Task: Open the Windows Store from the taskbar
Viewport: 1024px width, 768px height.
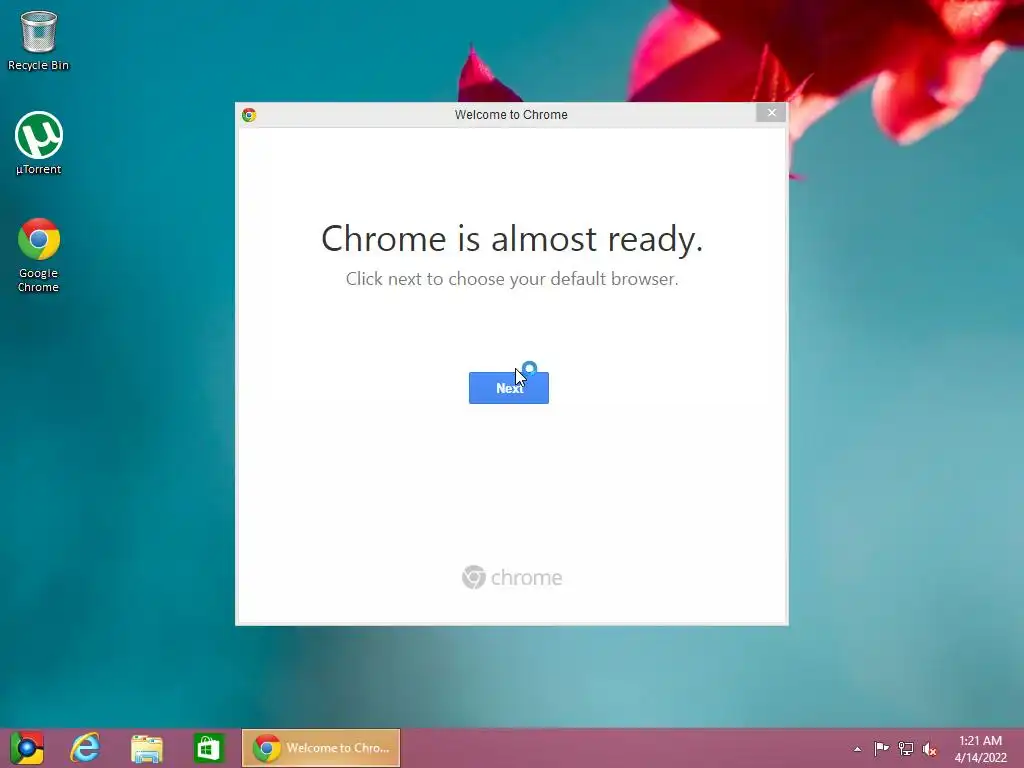Action: click(208, 748)
